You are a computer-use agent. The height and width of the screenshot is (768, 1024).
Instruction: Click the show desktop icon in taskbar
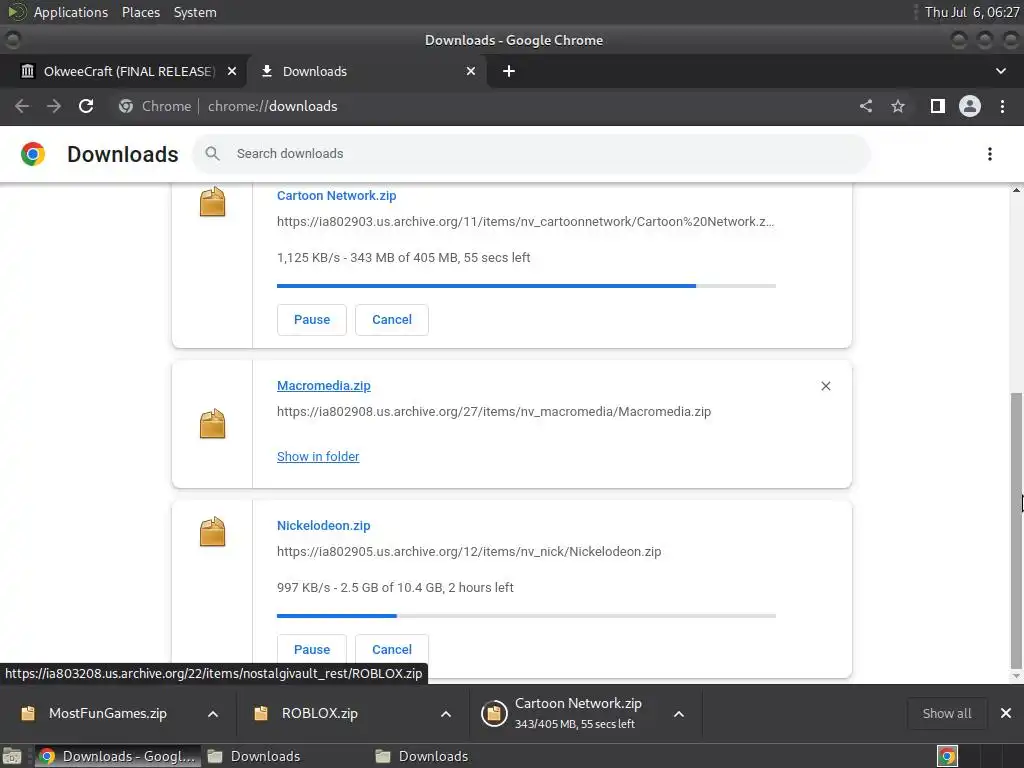pos(12,756)
